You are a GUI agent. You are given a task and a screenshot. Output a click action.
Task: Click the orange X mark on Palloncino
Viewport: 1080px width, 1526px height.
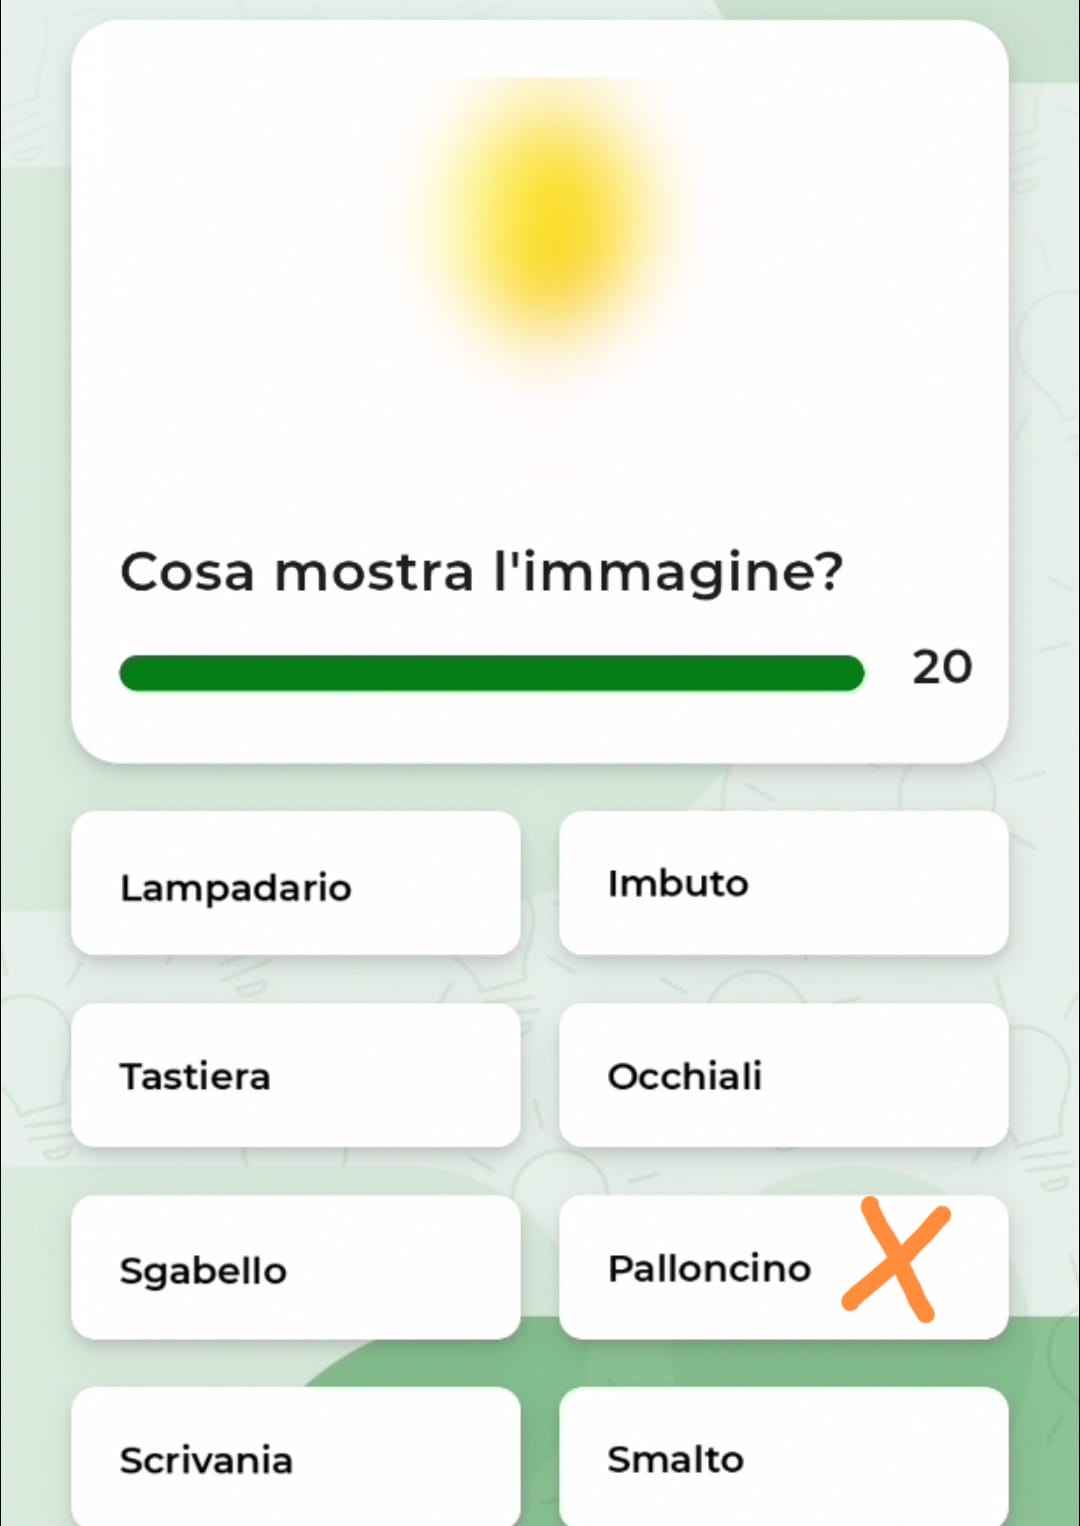pyautogui.click(x=895, y=1260)
